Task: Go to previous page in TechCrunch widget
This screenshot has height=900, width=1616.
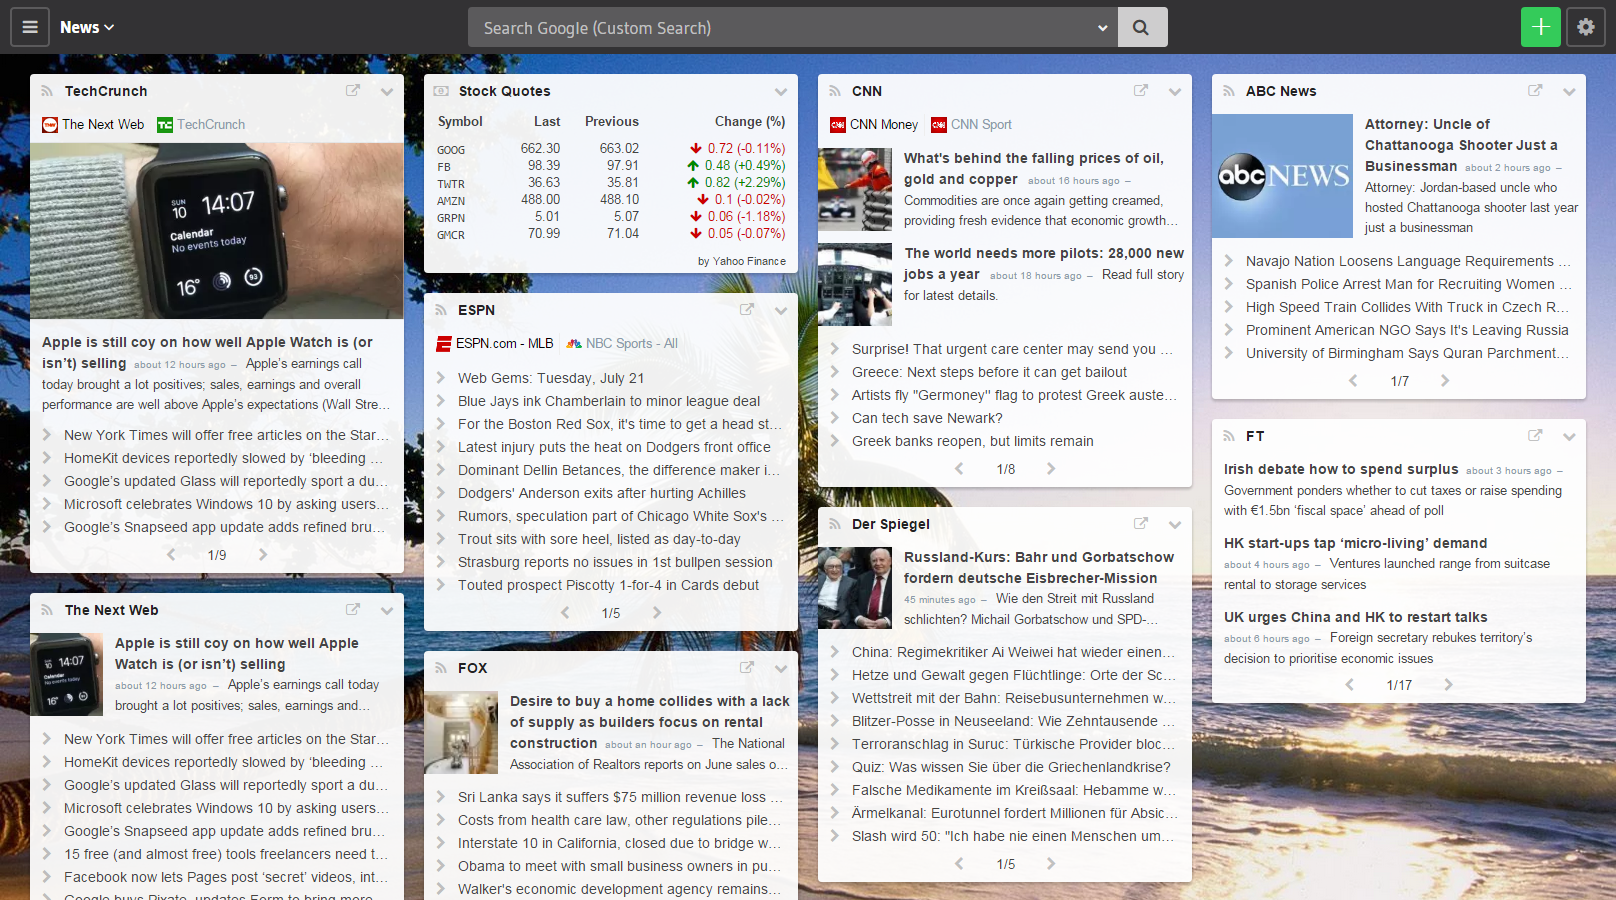Action: [171, 555]
